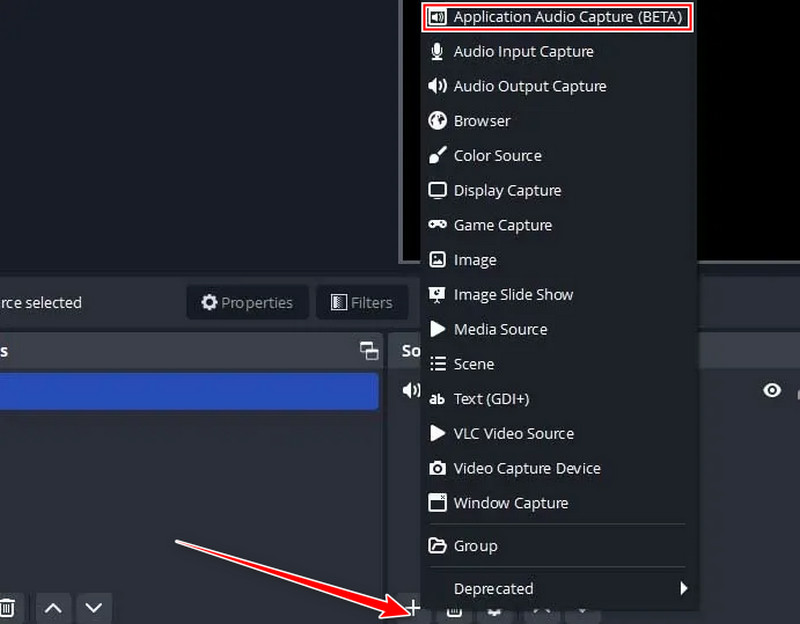The height and width of the screenshot is (624, 800).
Task: Pop out the Scenes dock panel
Action: tap(369, 351)
